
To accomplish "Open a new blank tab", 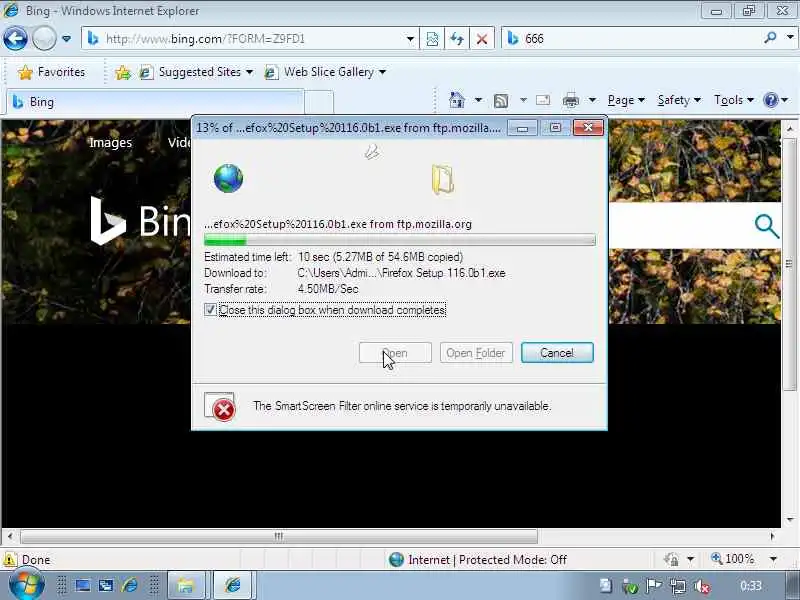I will [x=319, y=102].
